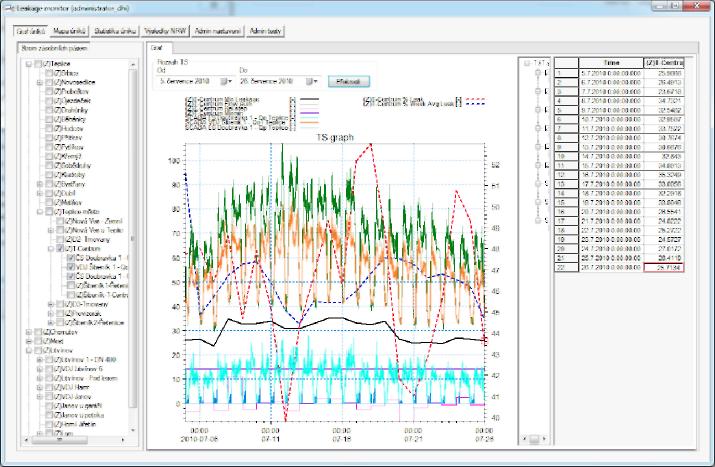Open the Do date calendar dropdown
The width and height of the screenshot is (715, 467).
(312, 82)
